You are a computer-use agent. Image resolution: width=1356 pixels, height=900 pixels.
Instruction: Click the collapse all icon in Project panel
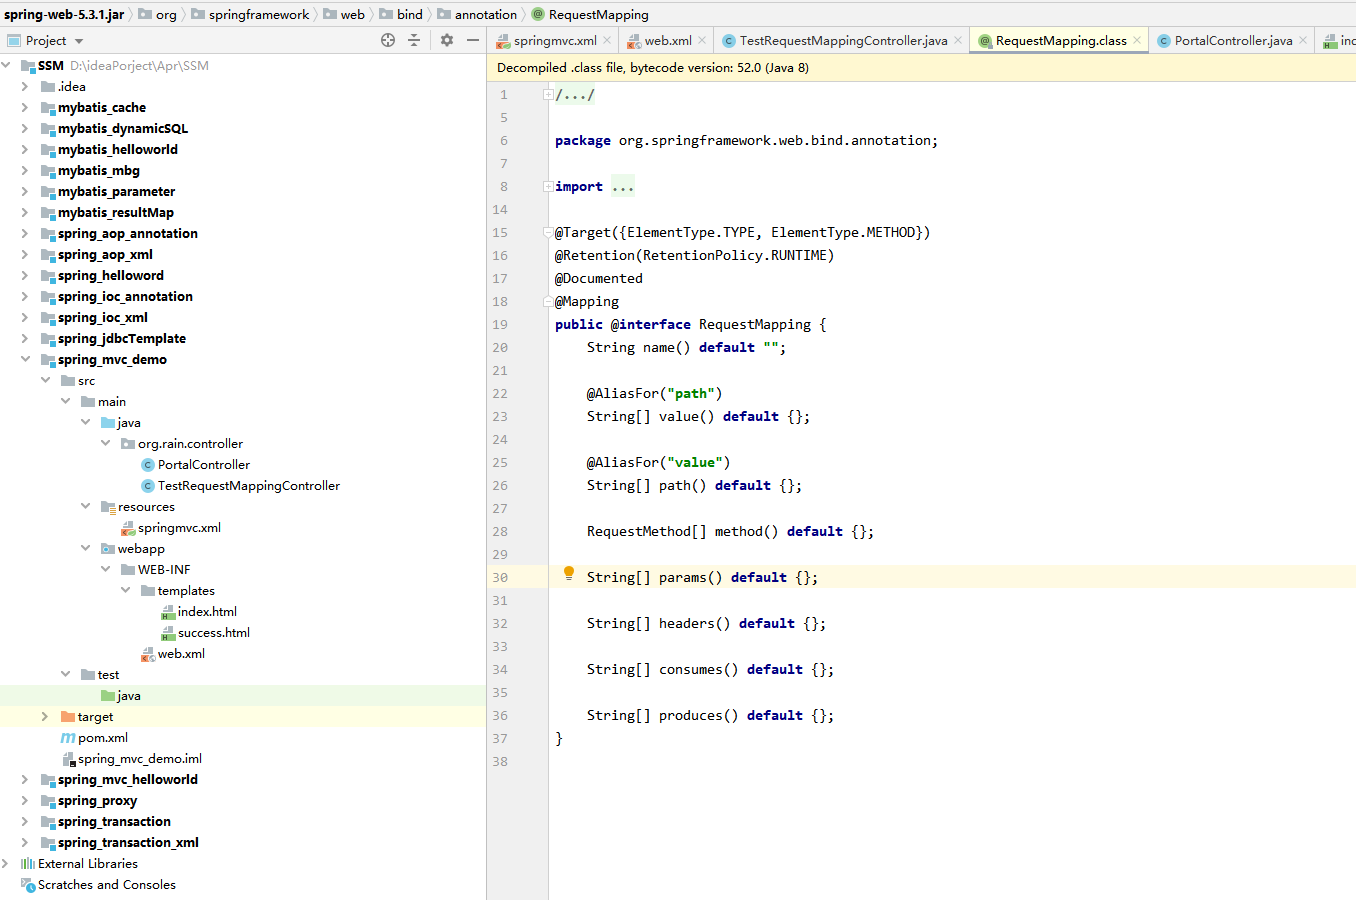click(x=414, y=40)
